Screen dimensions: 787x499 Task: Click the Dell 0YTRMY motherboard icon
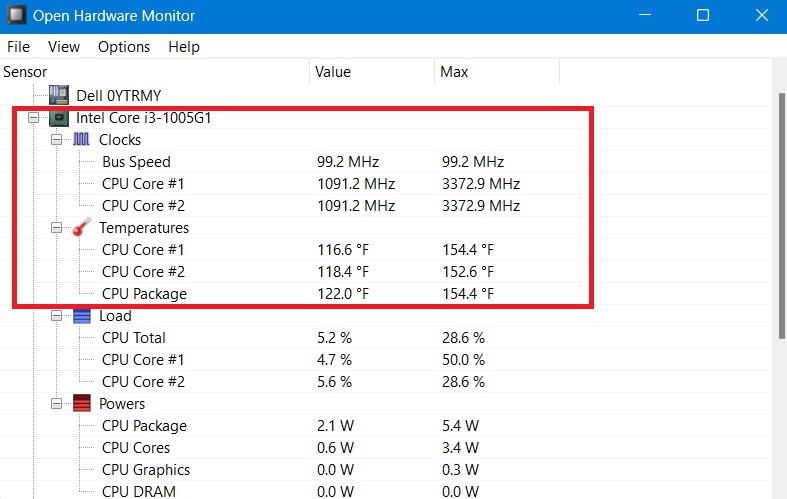pyautogui.click(x=59, y=95)
